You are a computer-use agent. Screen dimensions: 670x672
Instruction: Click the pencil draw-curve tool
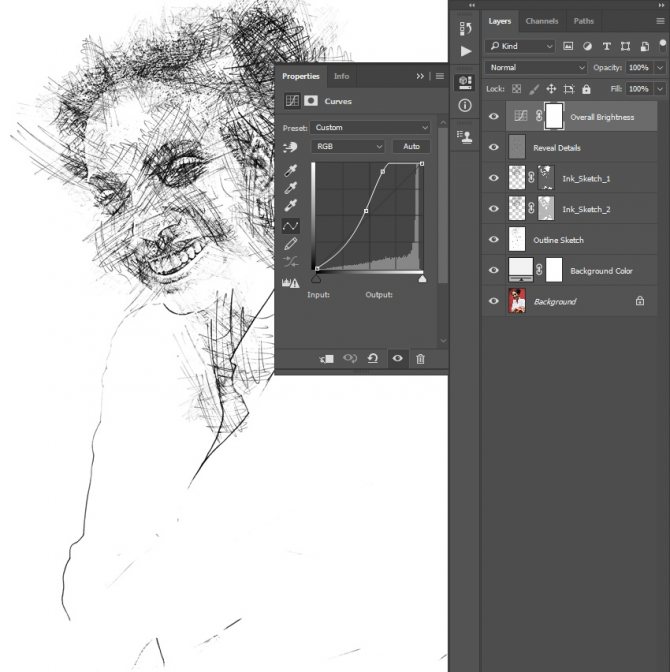[291, 243]
